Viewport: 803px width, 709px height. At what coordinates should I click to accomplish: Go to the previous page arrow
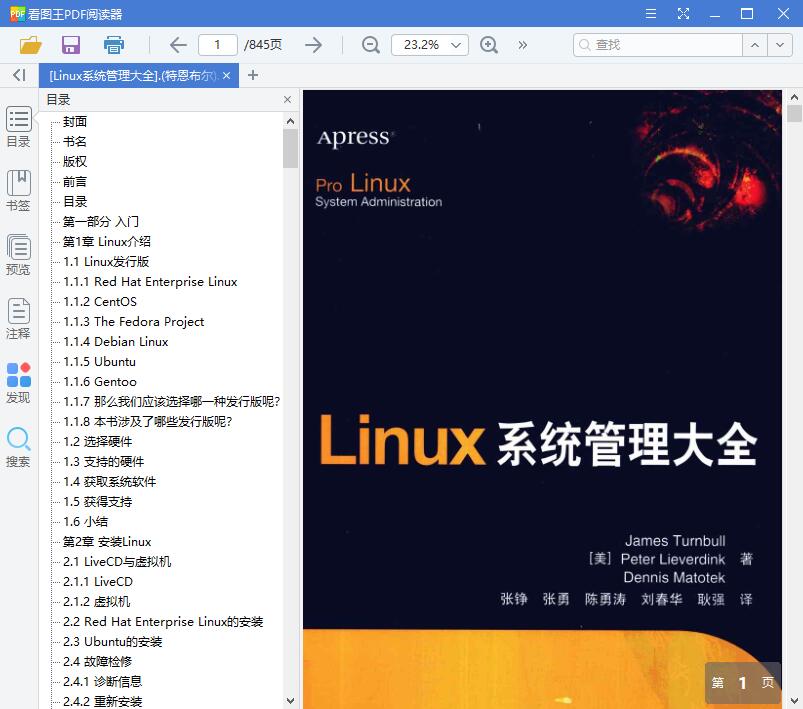(x=178, y=45)
